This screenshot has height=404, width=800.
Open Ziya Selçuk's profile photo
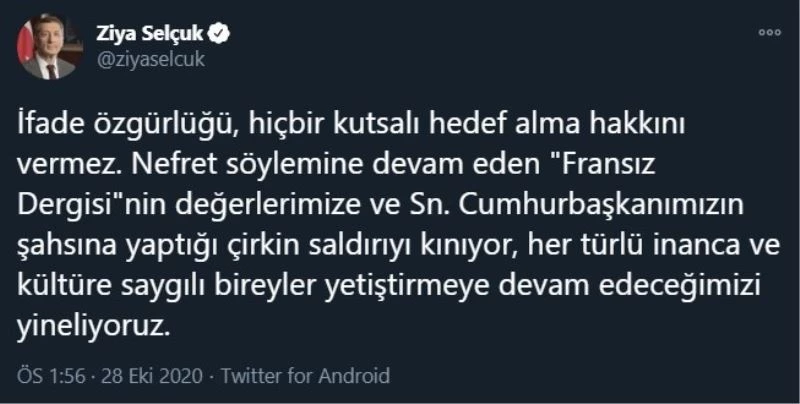[x=50, y=47]
